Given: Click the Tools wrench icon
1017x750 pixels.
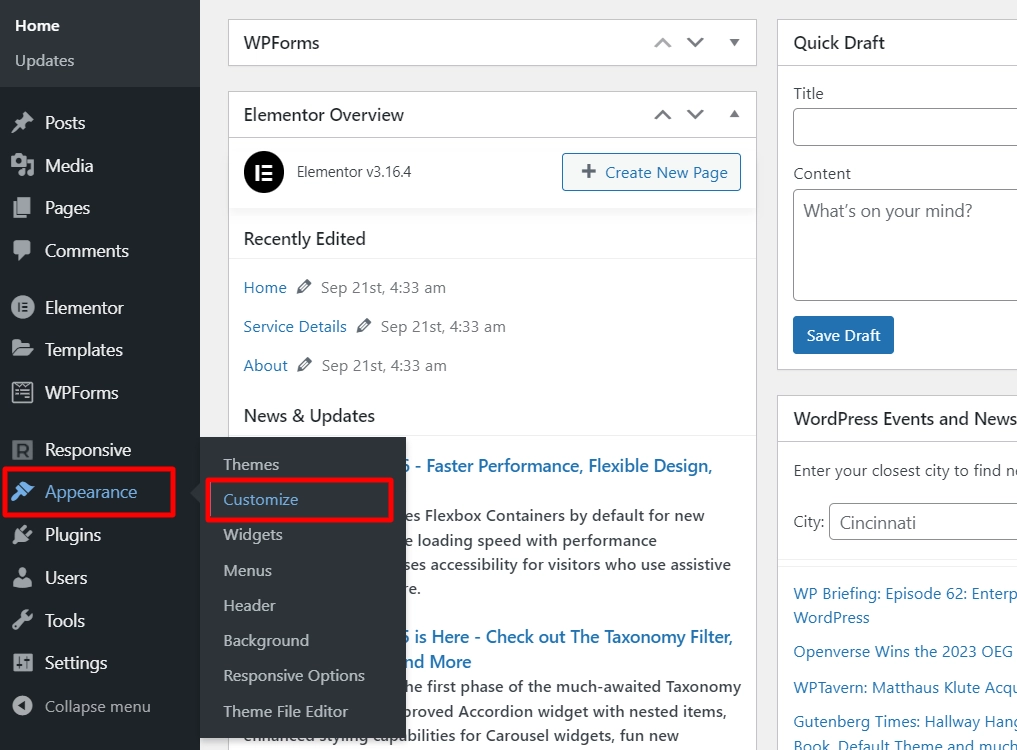Looking at the screenshot, I should [x=23, y=620].
